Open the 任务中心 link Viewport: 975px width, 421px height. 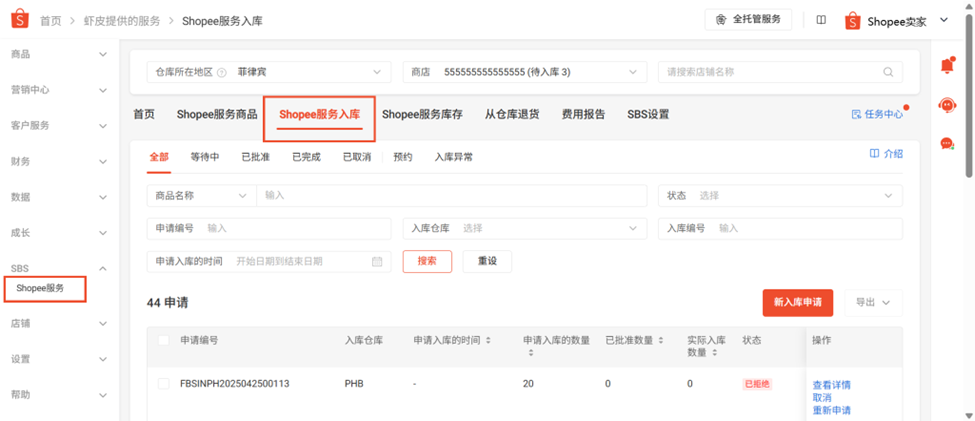click(877, 114)
